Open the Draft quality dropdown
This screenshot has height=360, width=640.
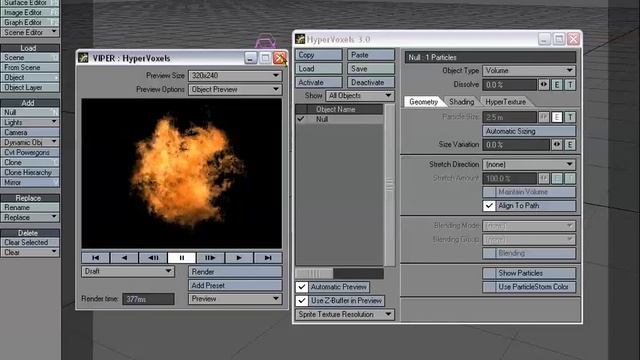(128, 271)
